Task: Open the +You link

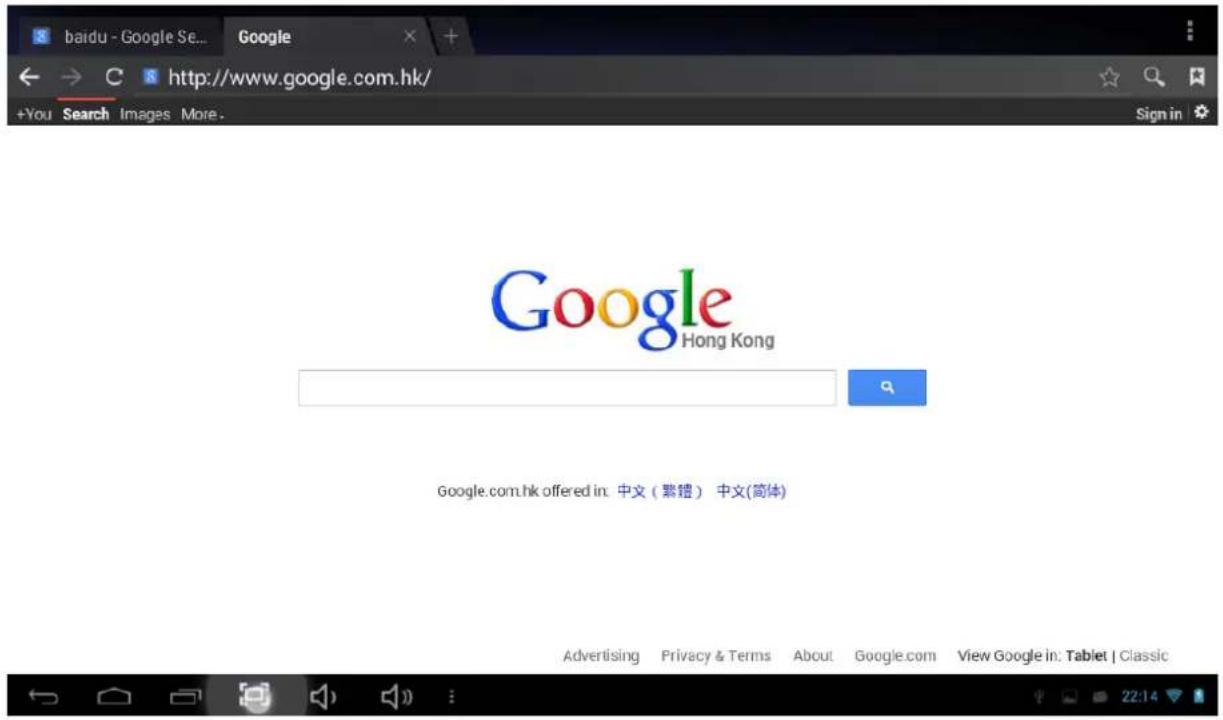Action: pyautogui.click(x=34, y=115)
